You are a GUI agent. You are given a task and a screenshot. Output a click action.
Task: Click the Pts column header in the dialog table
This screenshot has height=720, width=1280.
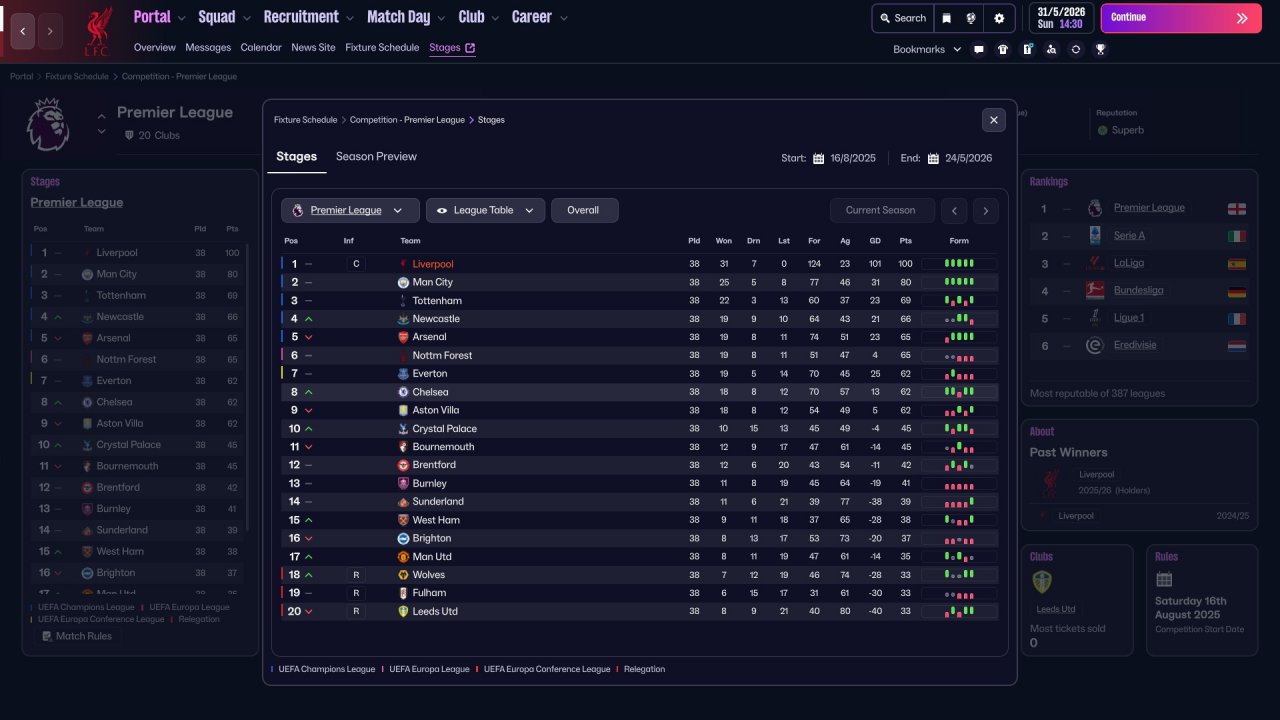(906, 241)
